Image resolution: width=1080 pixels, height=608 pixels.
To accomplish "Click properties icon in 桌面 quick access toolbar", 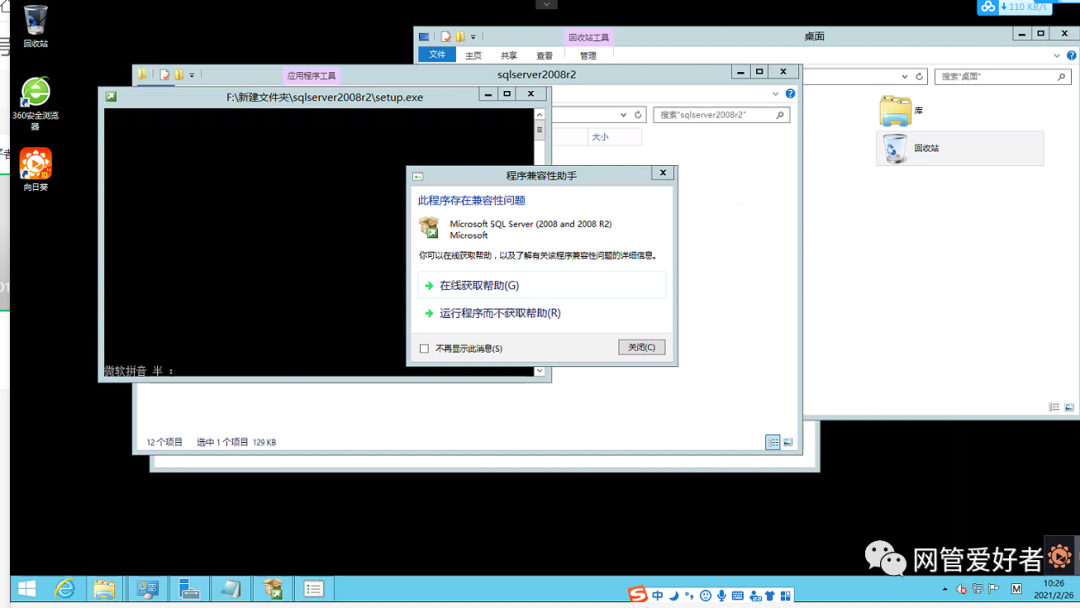I will click(x=446, y=36).
